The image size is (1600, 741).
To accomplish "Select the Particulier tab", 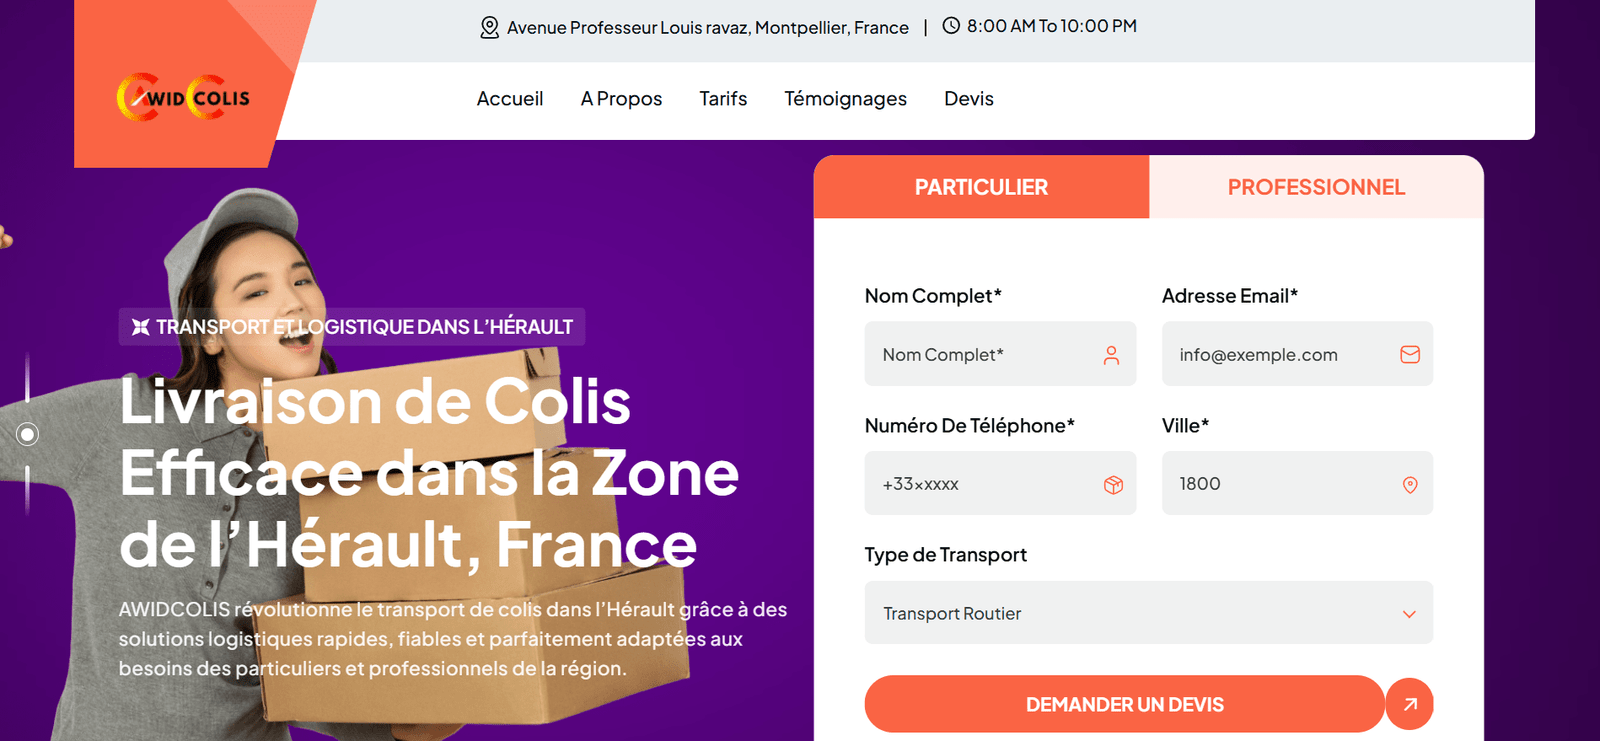I will 981,187.
